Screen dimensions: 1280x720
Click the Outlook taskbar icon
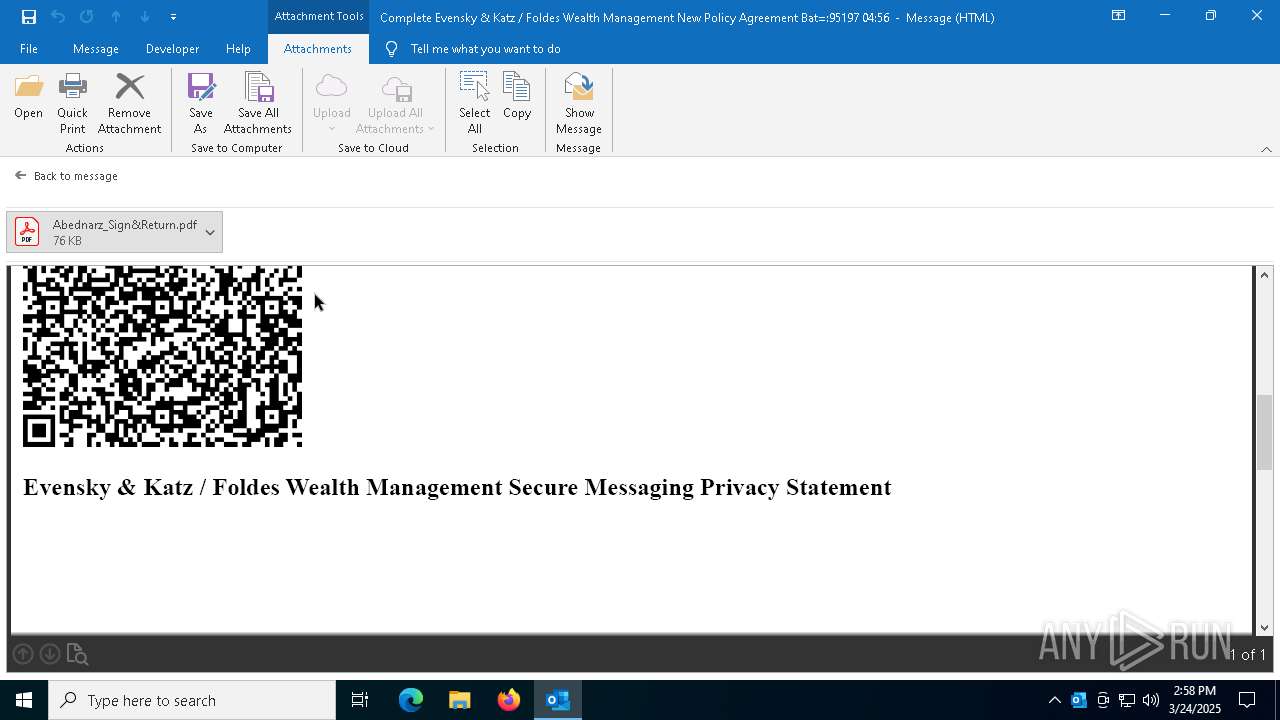[558, 700]
